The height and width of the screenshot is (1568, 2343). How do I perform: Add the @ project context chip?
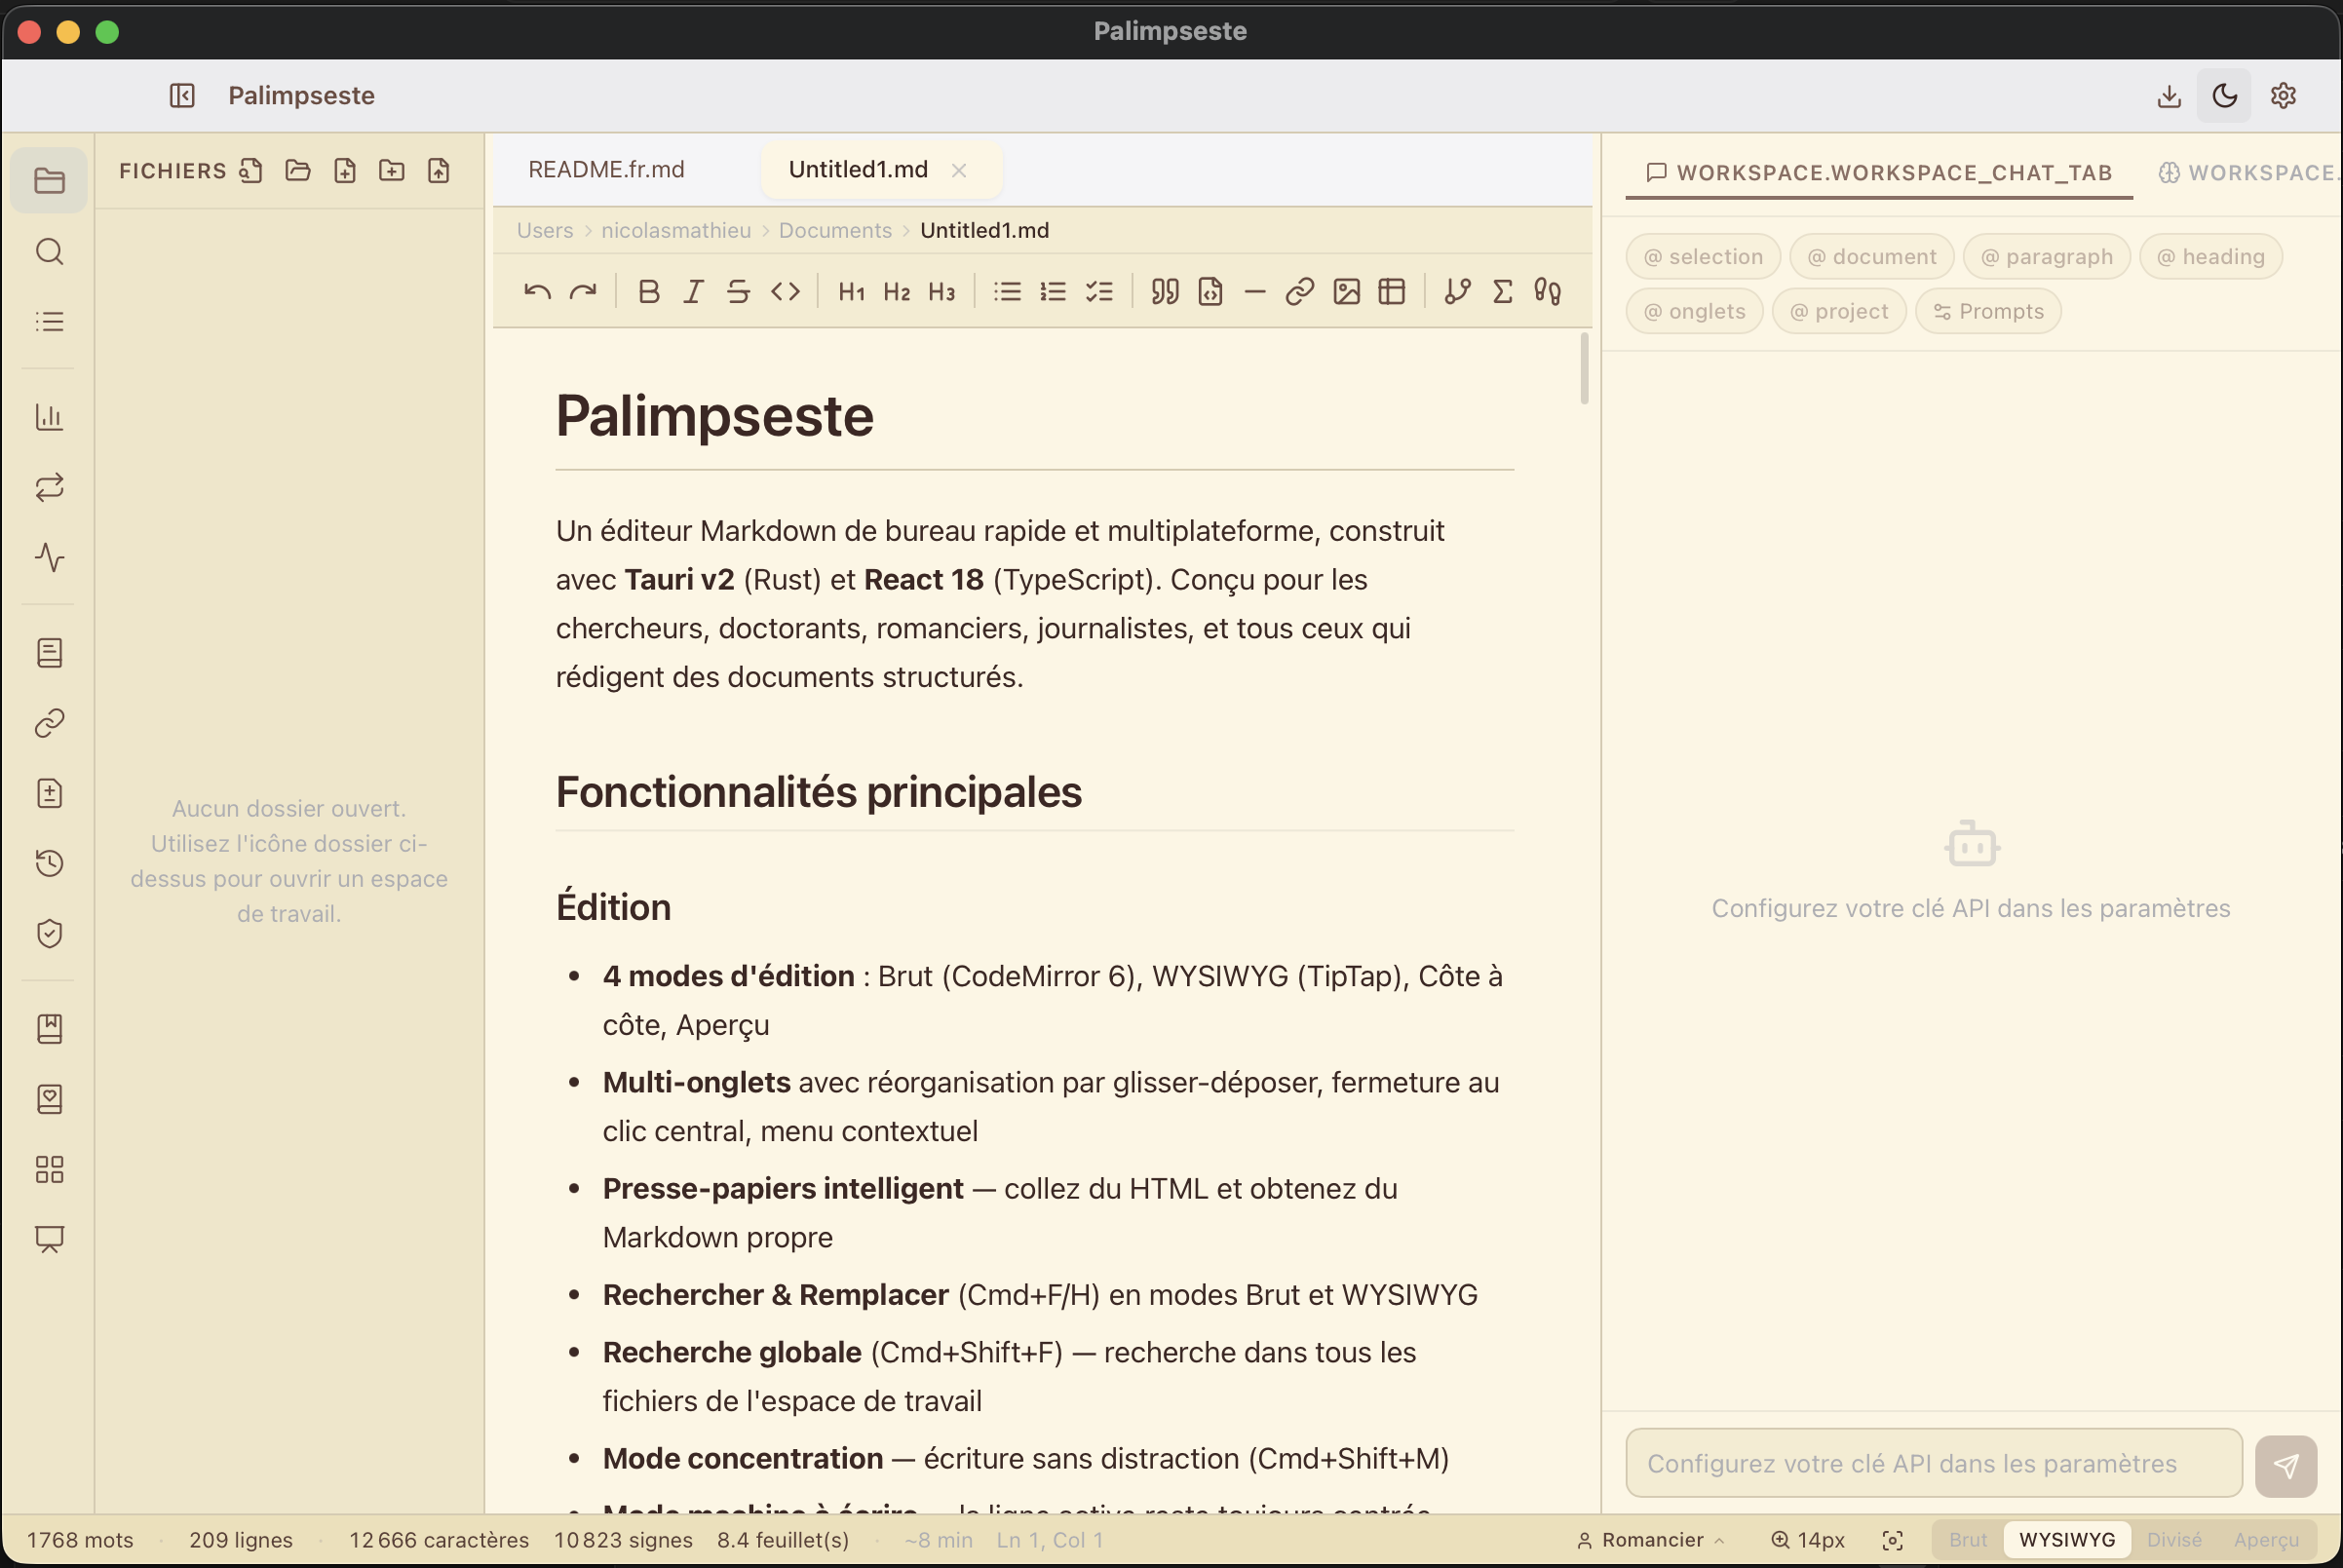(1839, 312)
